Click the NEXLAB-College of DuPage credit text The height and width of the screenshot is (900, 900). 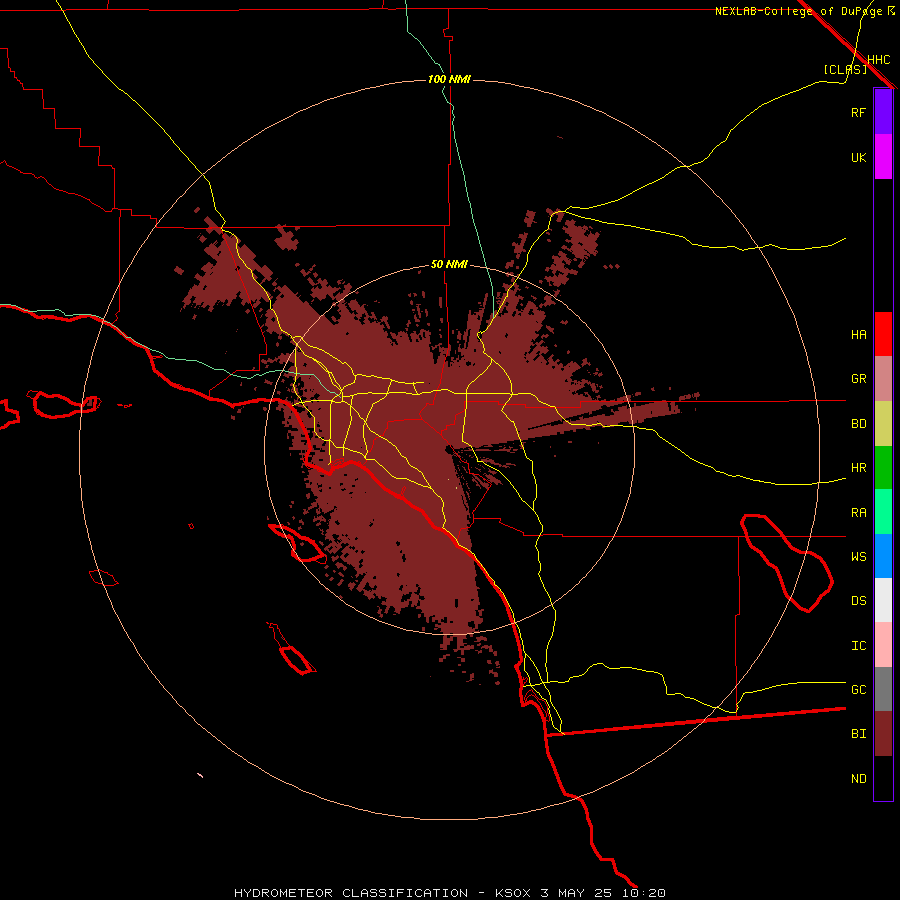(798, 11)
